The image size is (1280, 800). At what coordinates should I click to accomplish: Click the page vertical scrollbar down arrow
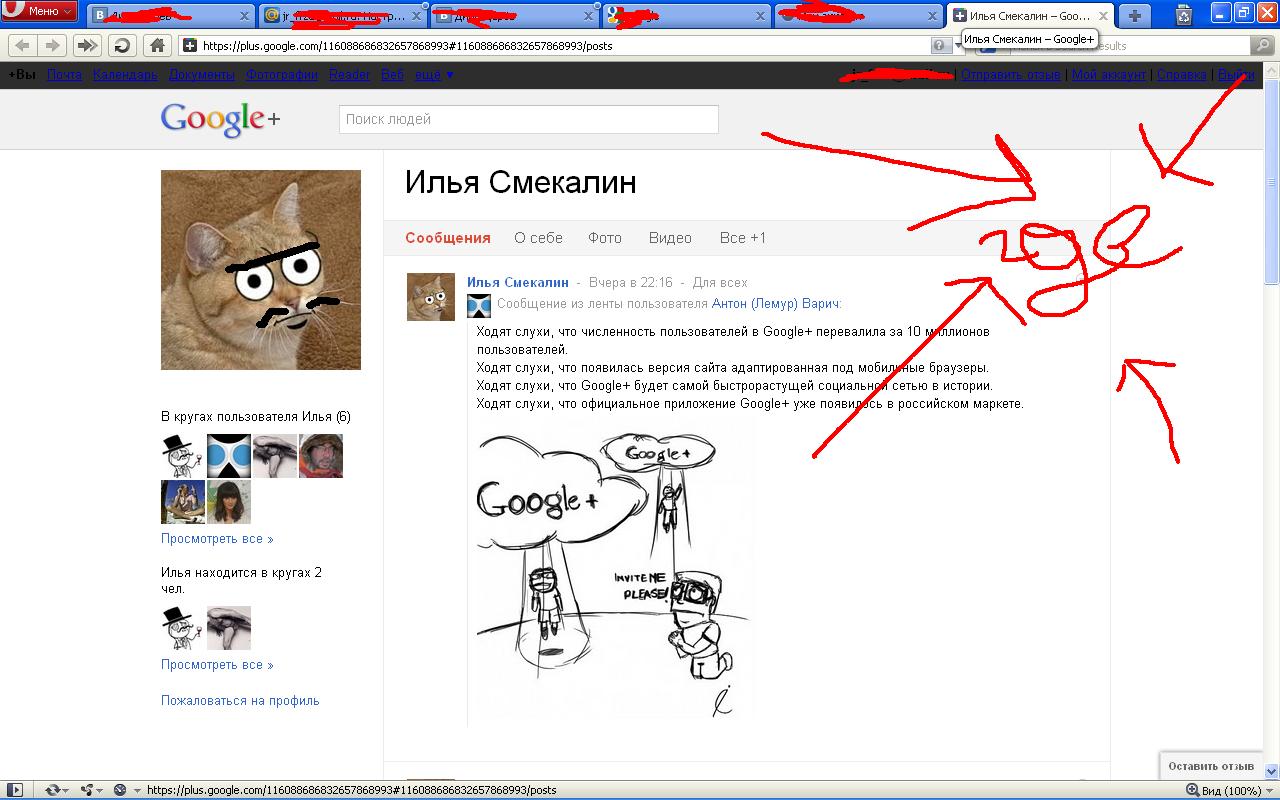[1272, 771]
